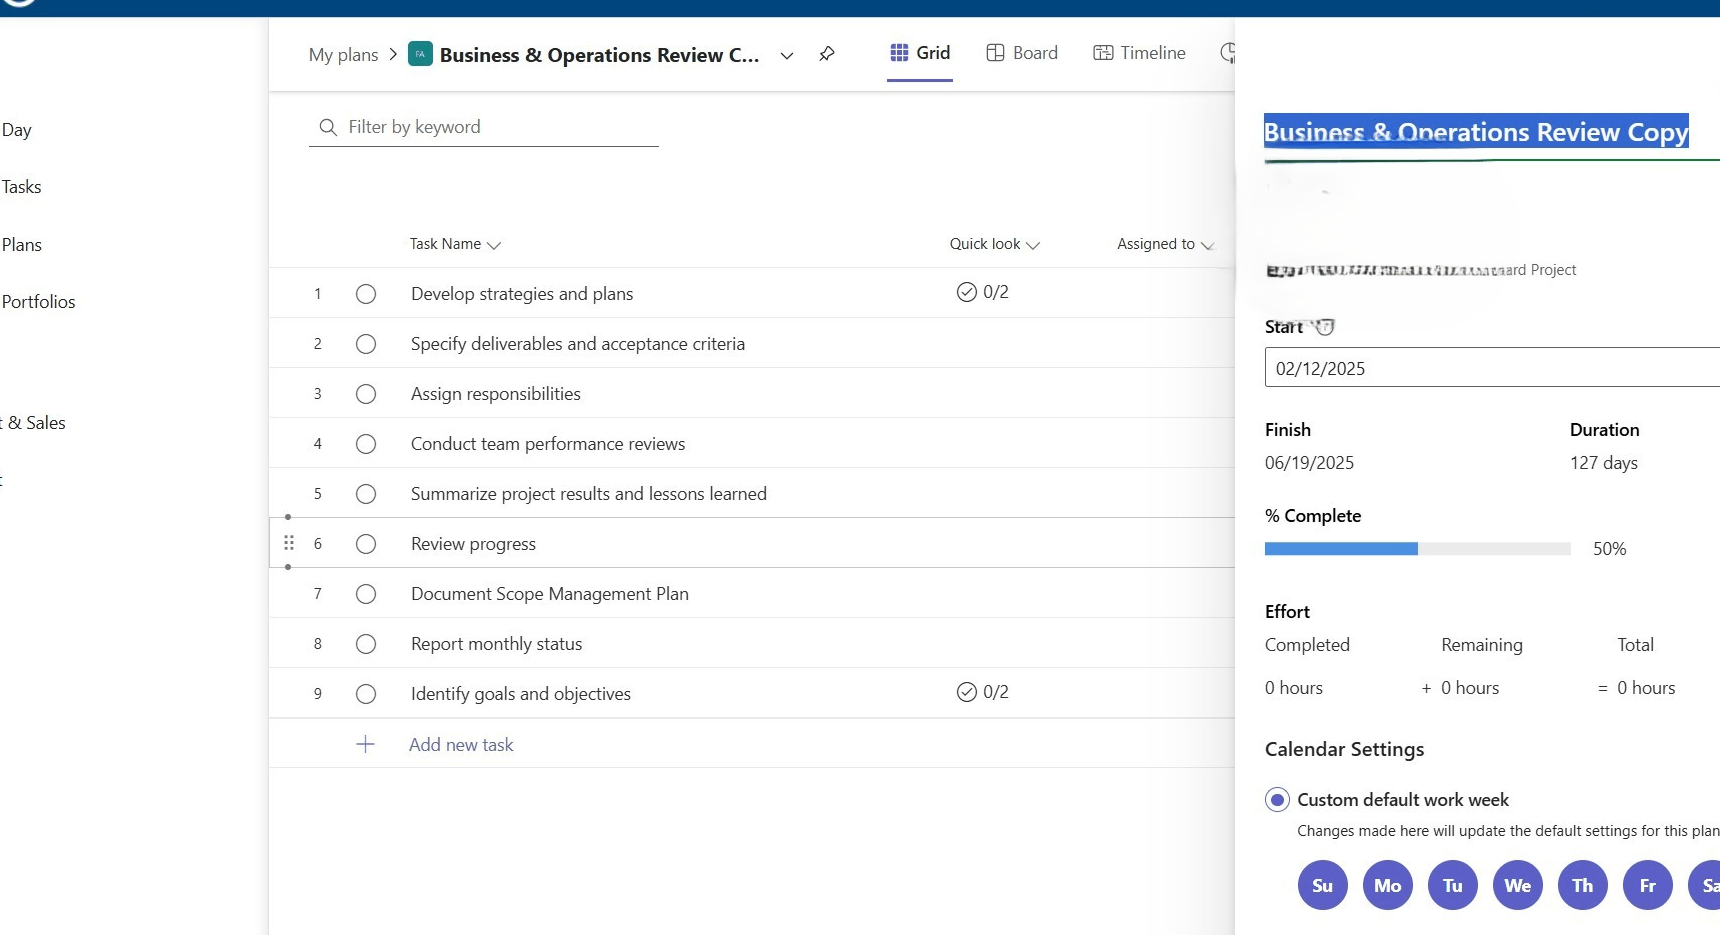Screen dimensions: 1720x935
Task: Open 'Document Scope Management Plan' task
Action: [549, 594]
